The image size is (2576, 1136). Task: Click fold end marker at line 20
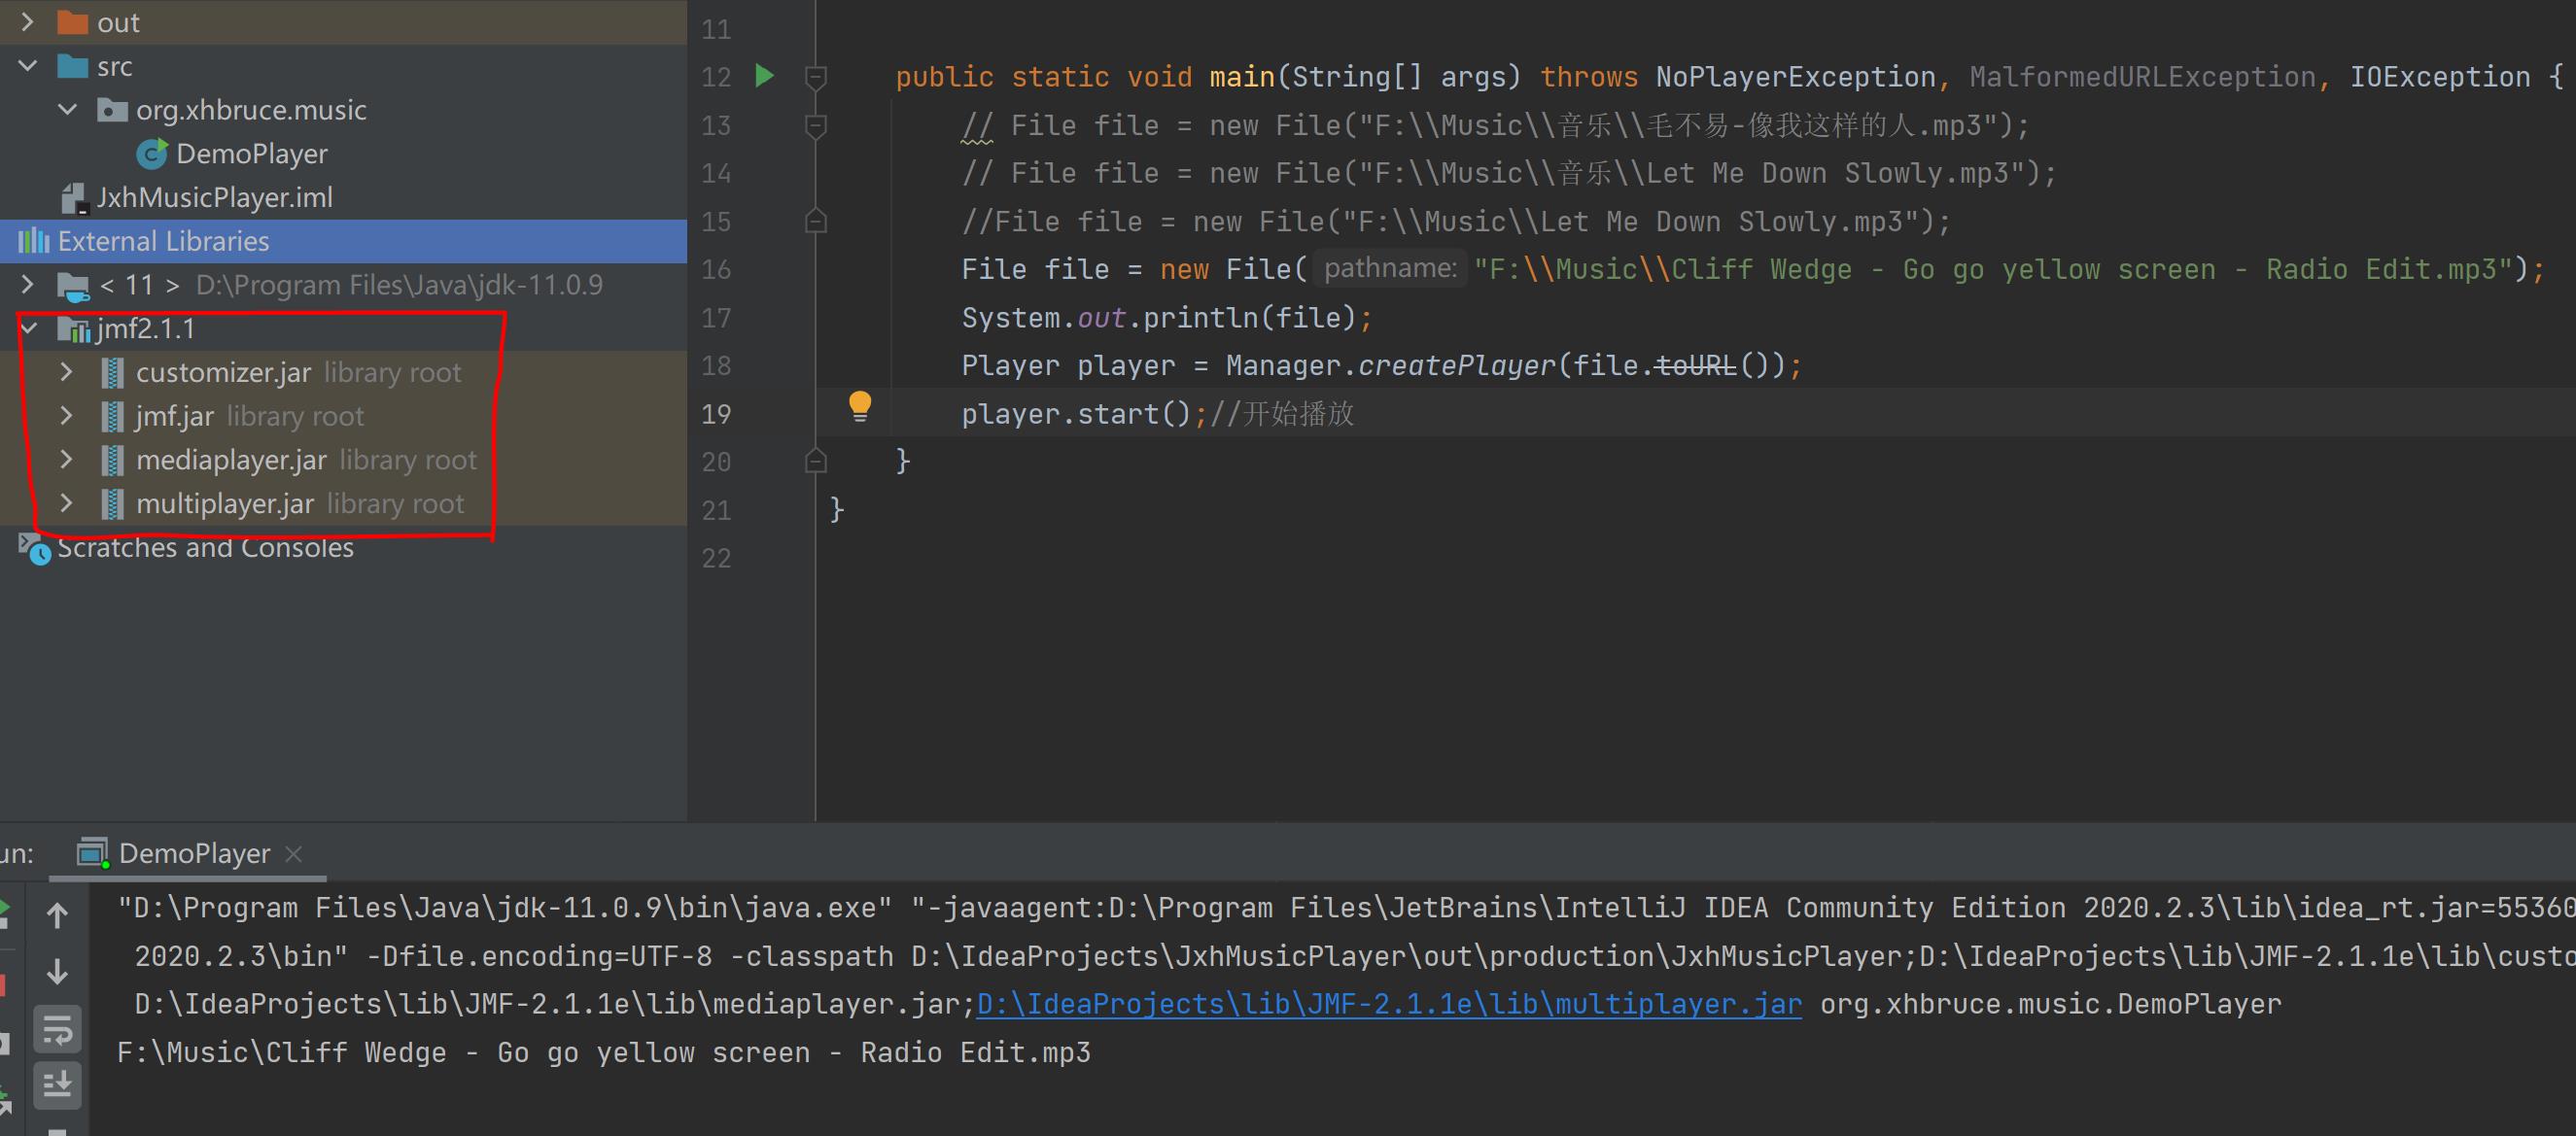(x=816, y=461)
